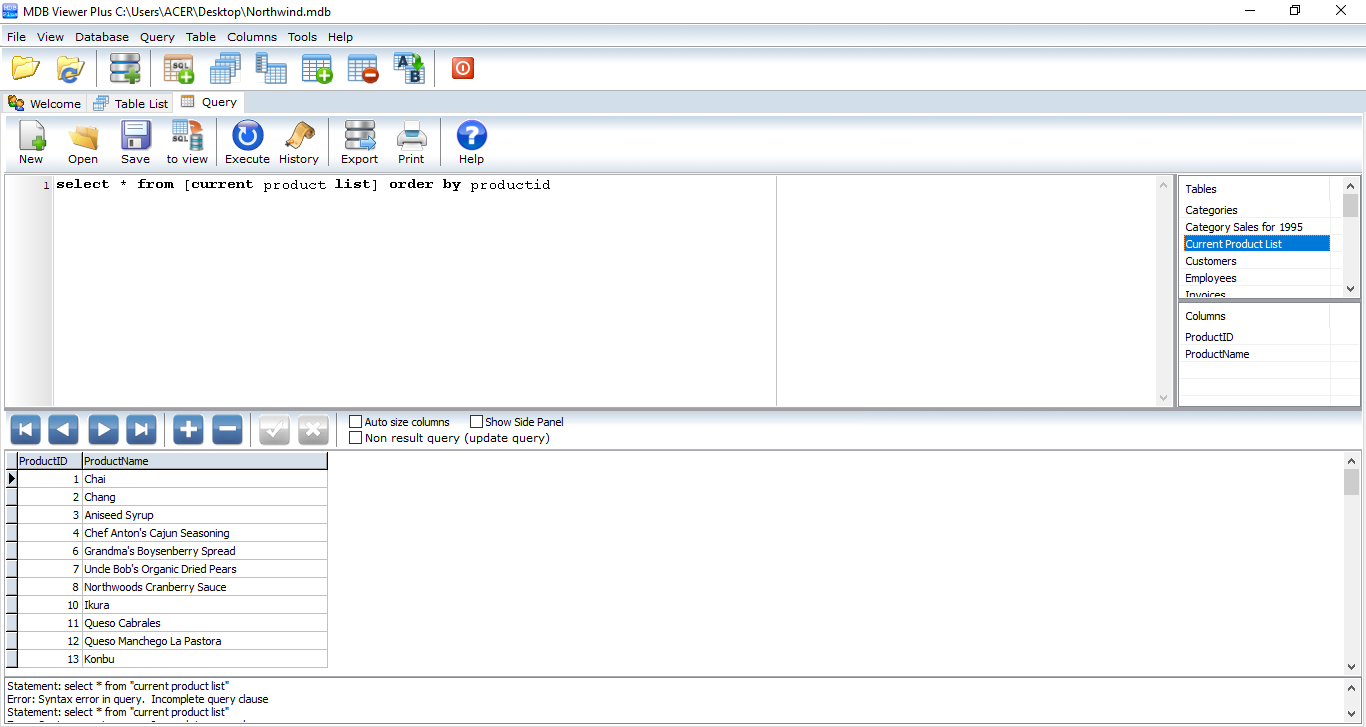Open a new SQL query icon
Image resolution: width=1366 pixels, height=727 pixels.
point(179,68)
